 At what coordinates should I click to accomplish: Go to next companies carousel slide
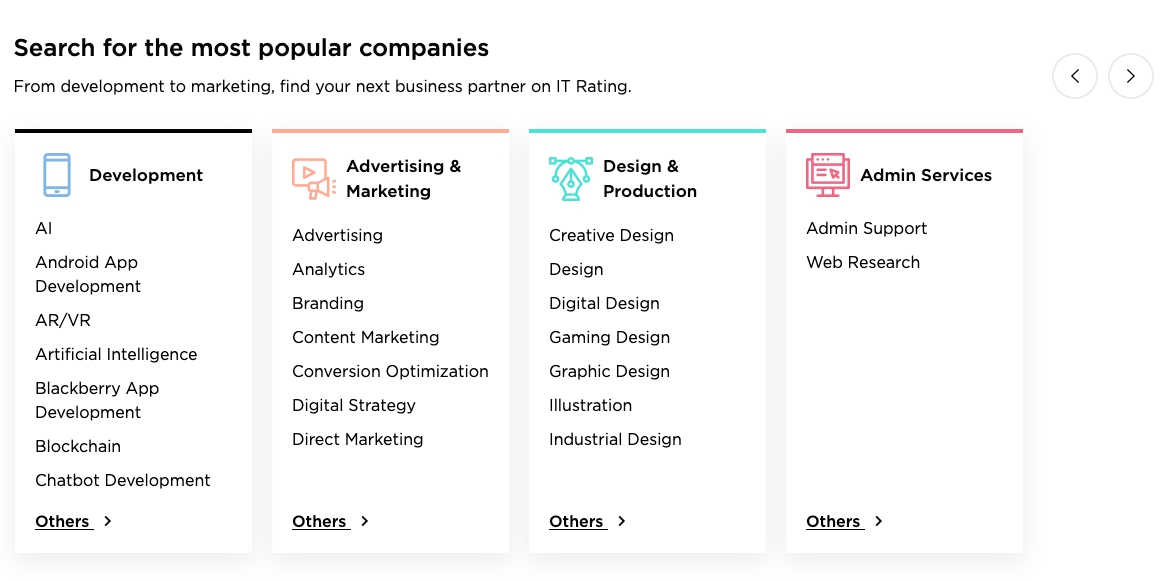tap(1131, 76)
